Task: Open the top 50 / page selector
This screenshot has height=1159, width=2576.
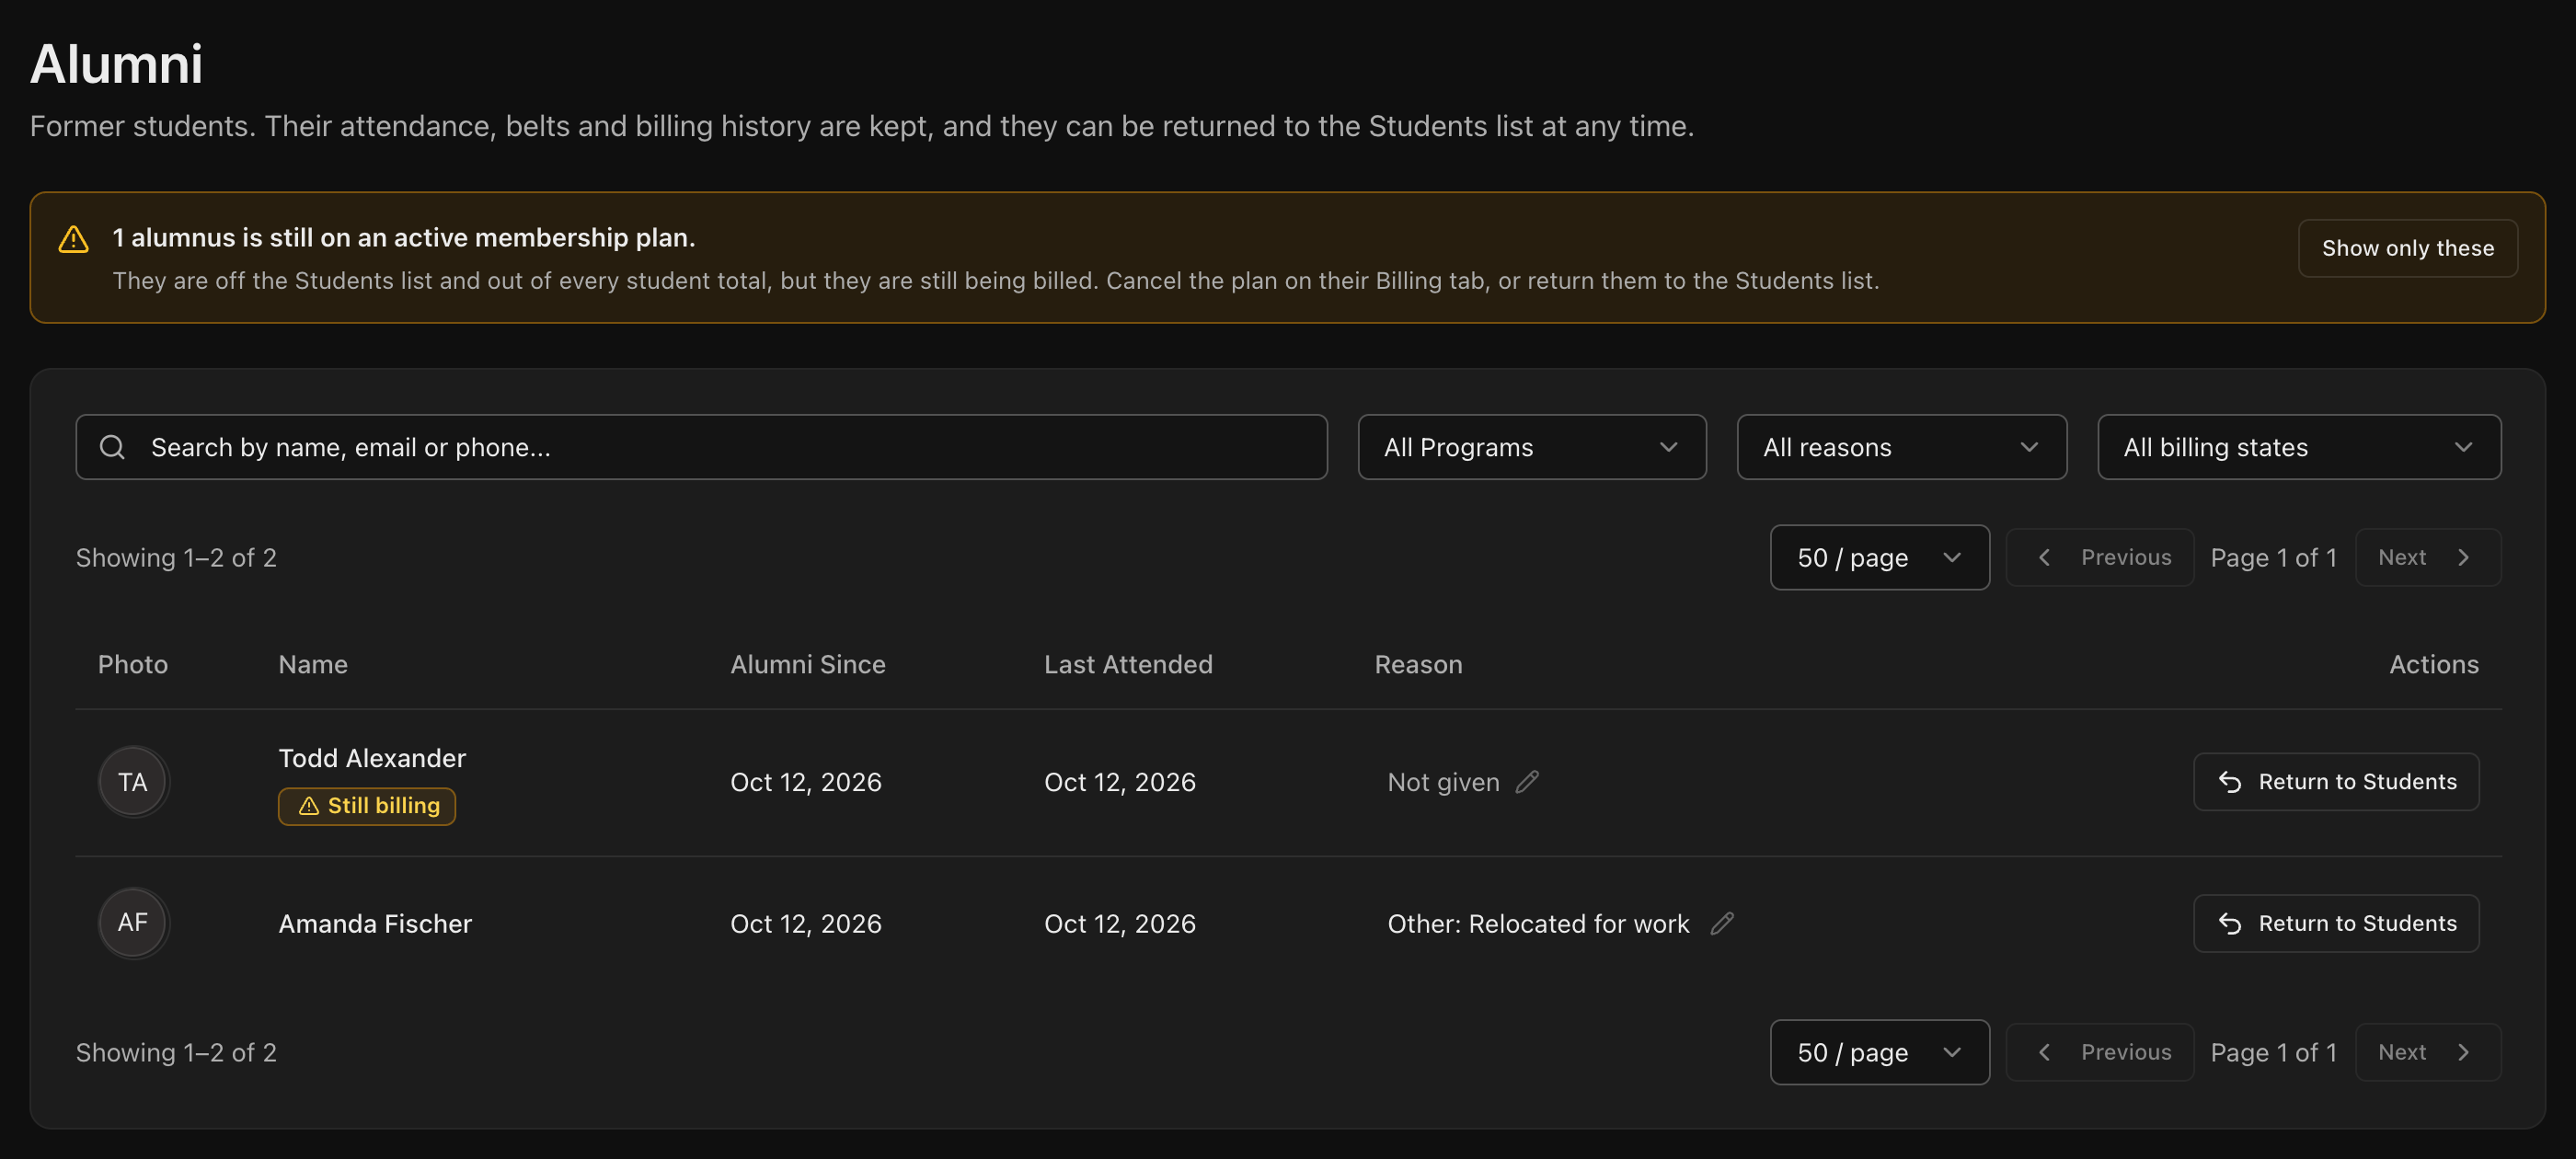Action: click(1879, 557)
